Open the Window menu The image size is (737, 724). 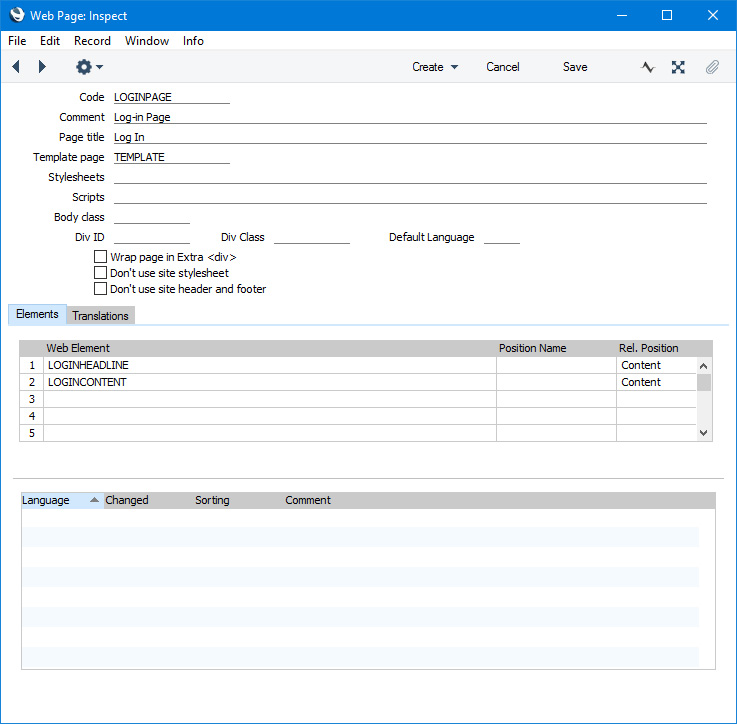click(147, 41)
